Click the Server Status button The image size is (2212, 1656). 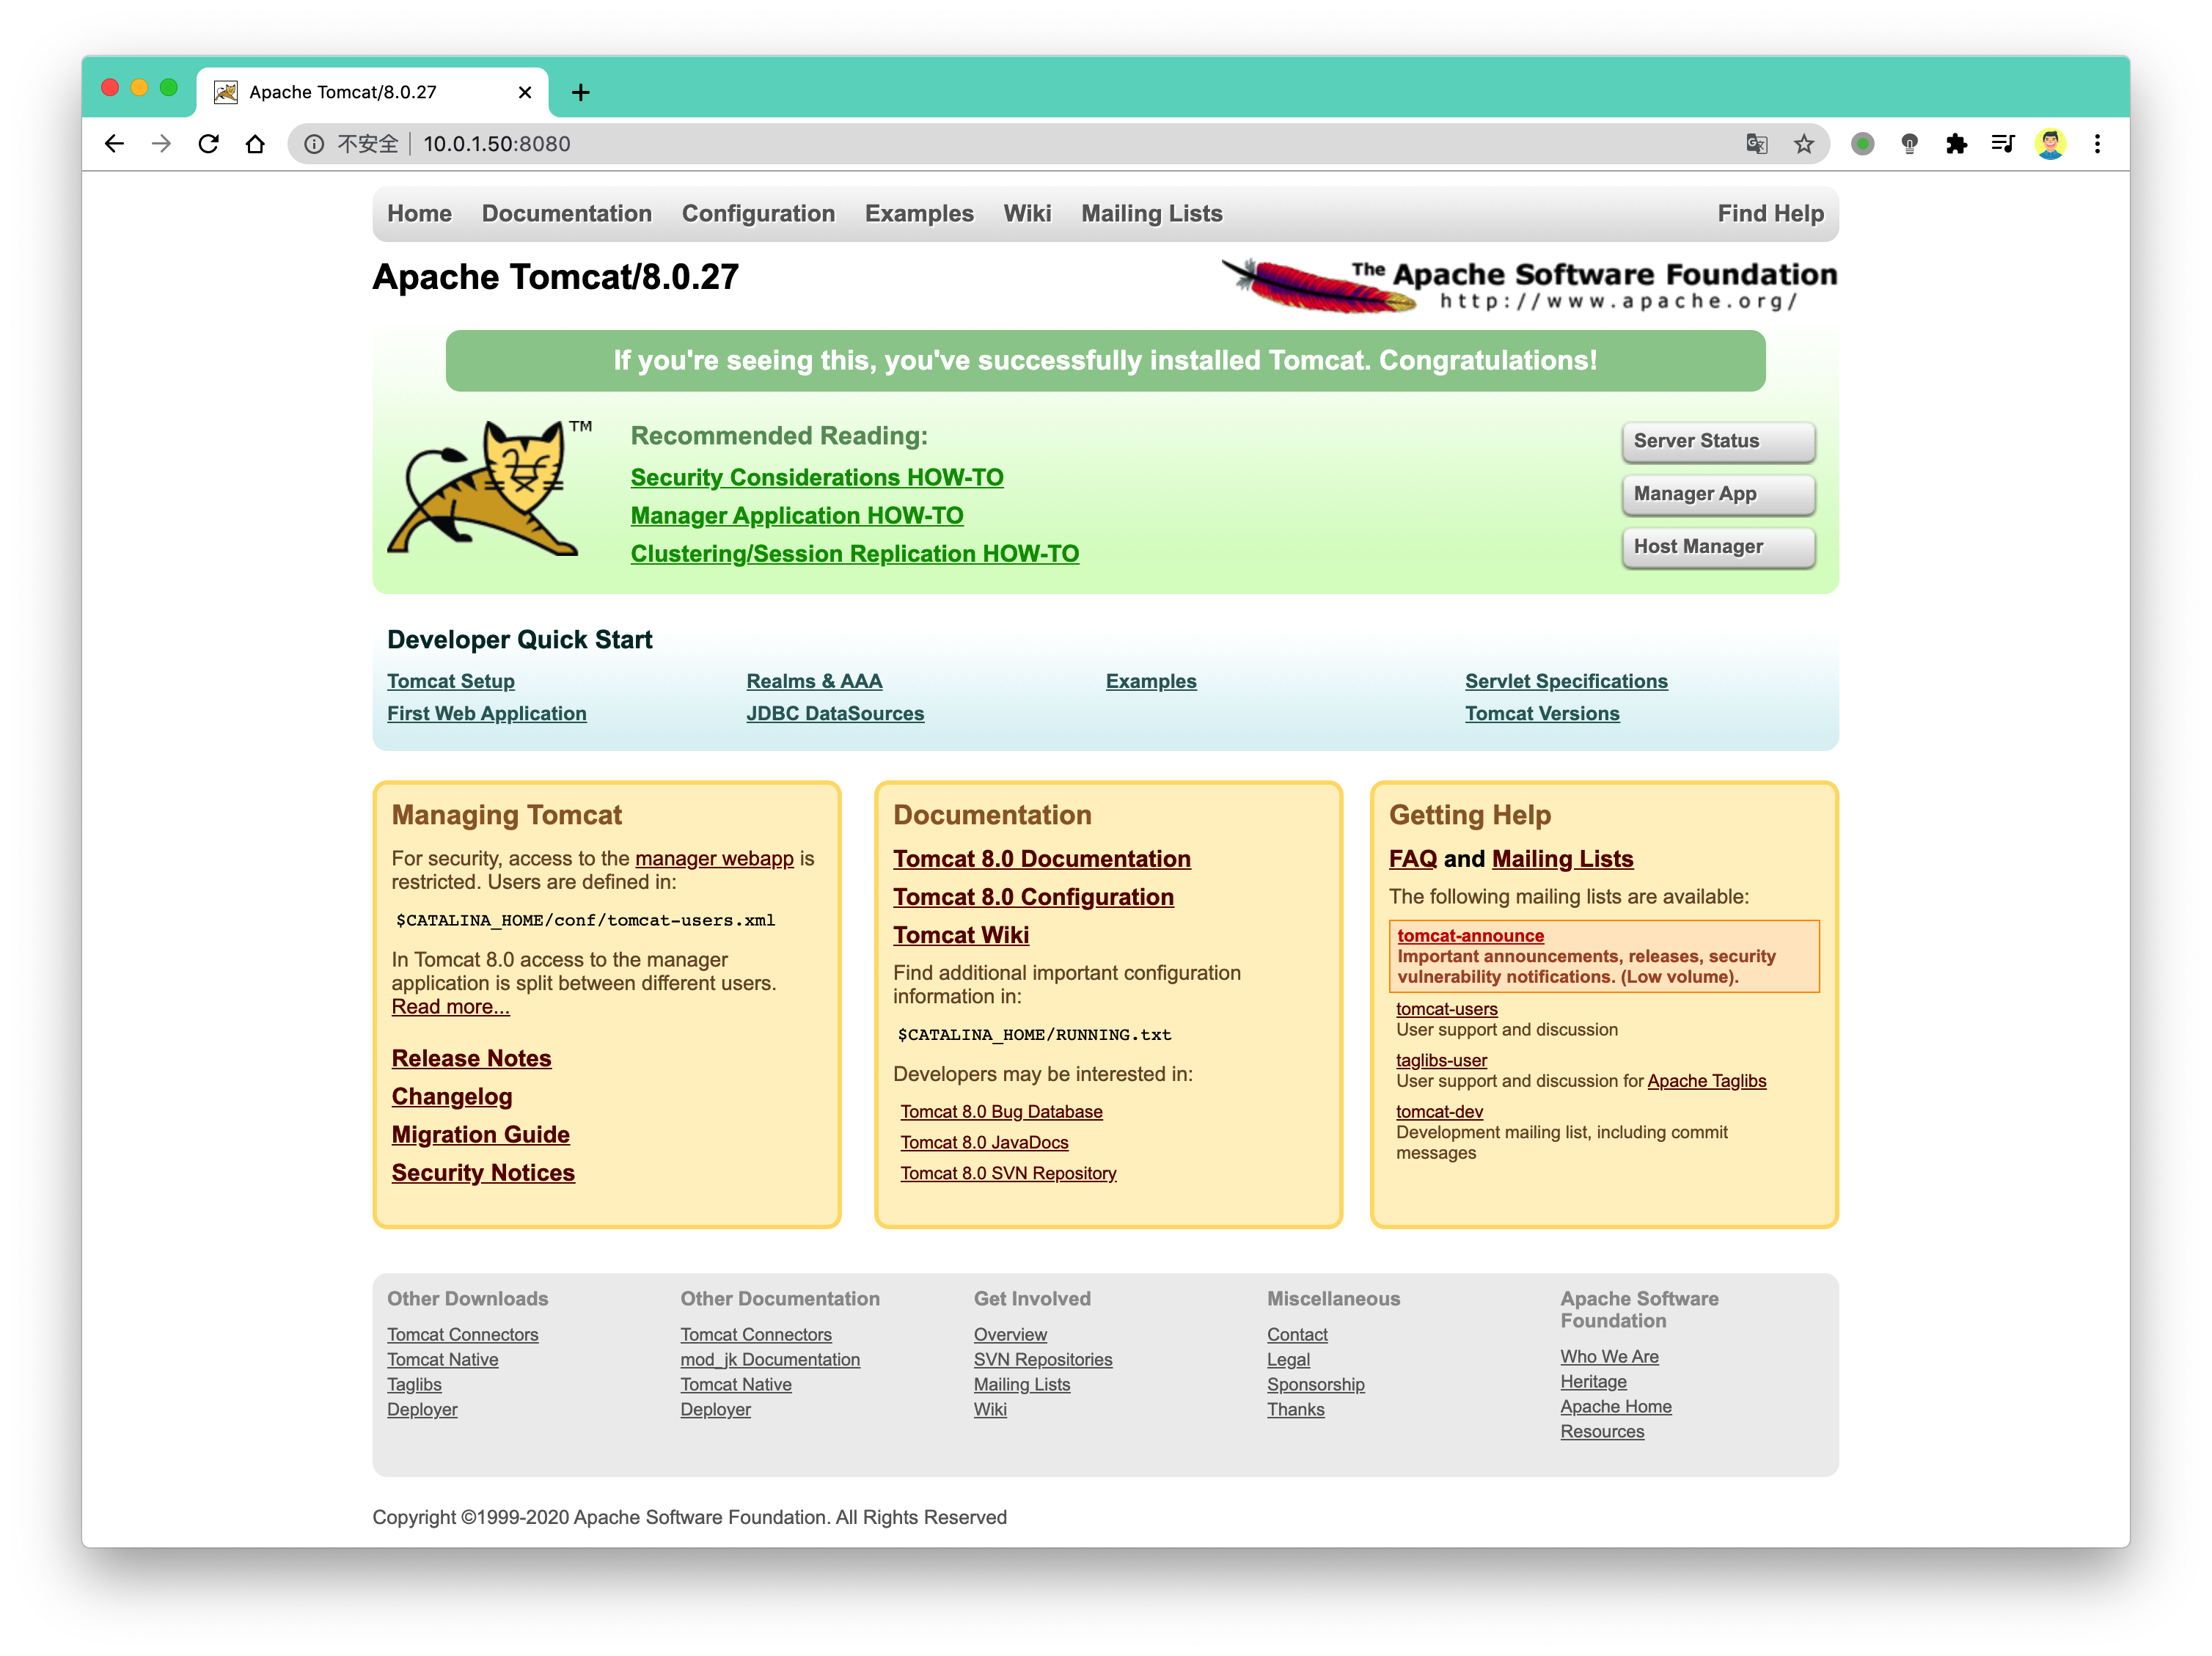point(1718,441)
